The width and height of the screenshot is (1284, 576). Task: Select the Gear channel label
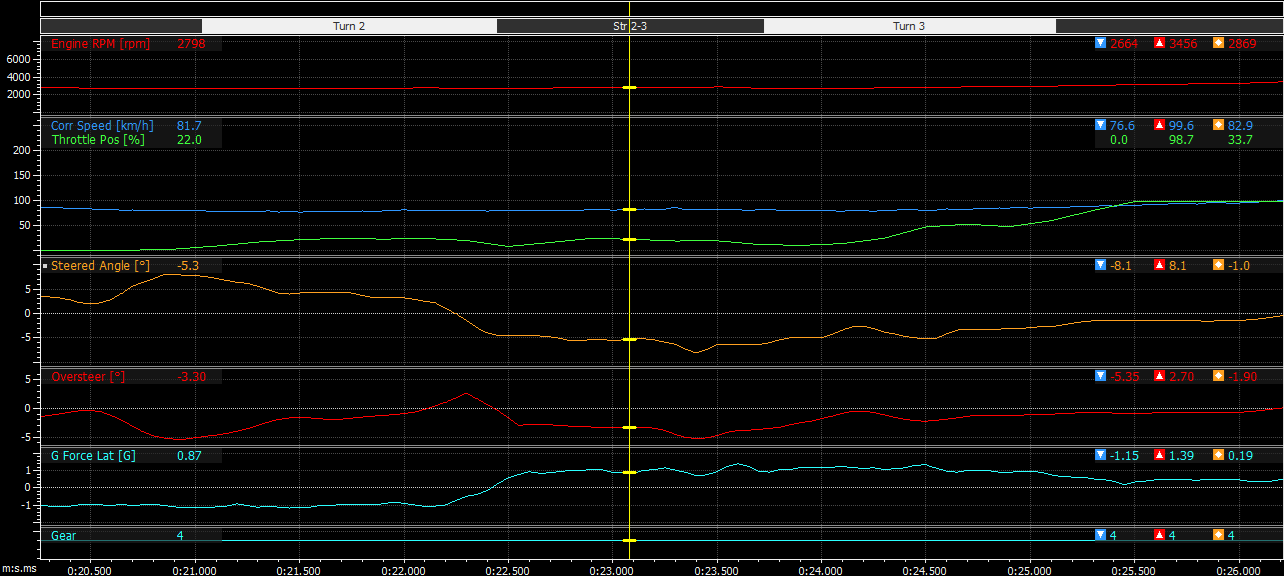[x=63, y=536]
